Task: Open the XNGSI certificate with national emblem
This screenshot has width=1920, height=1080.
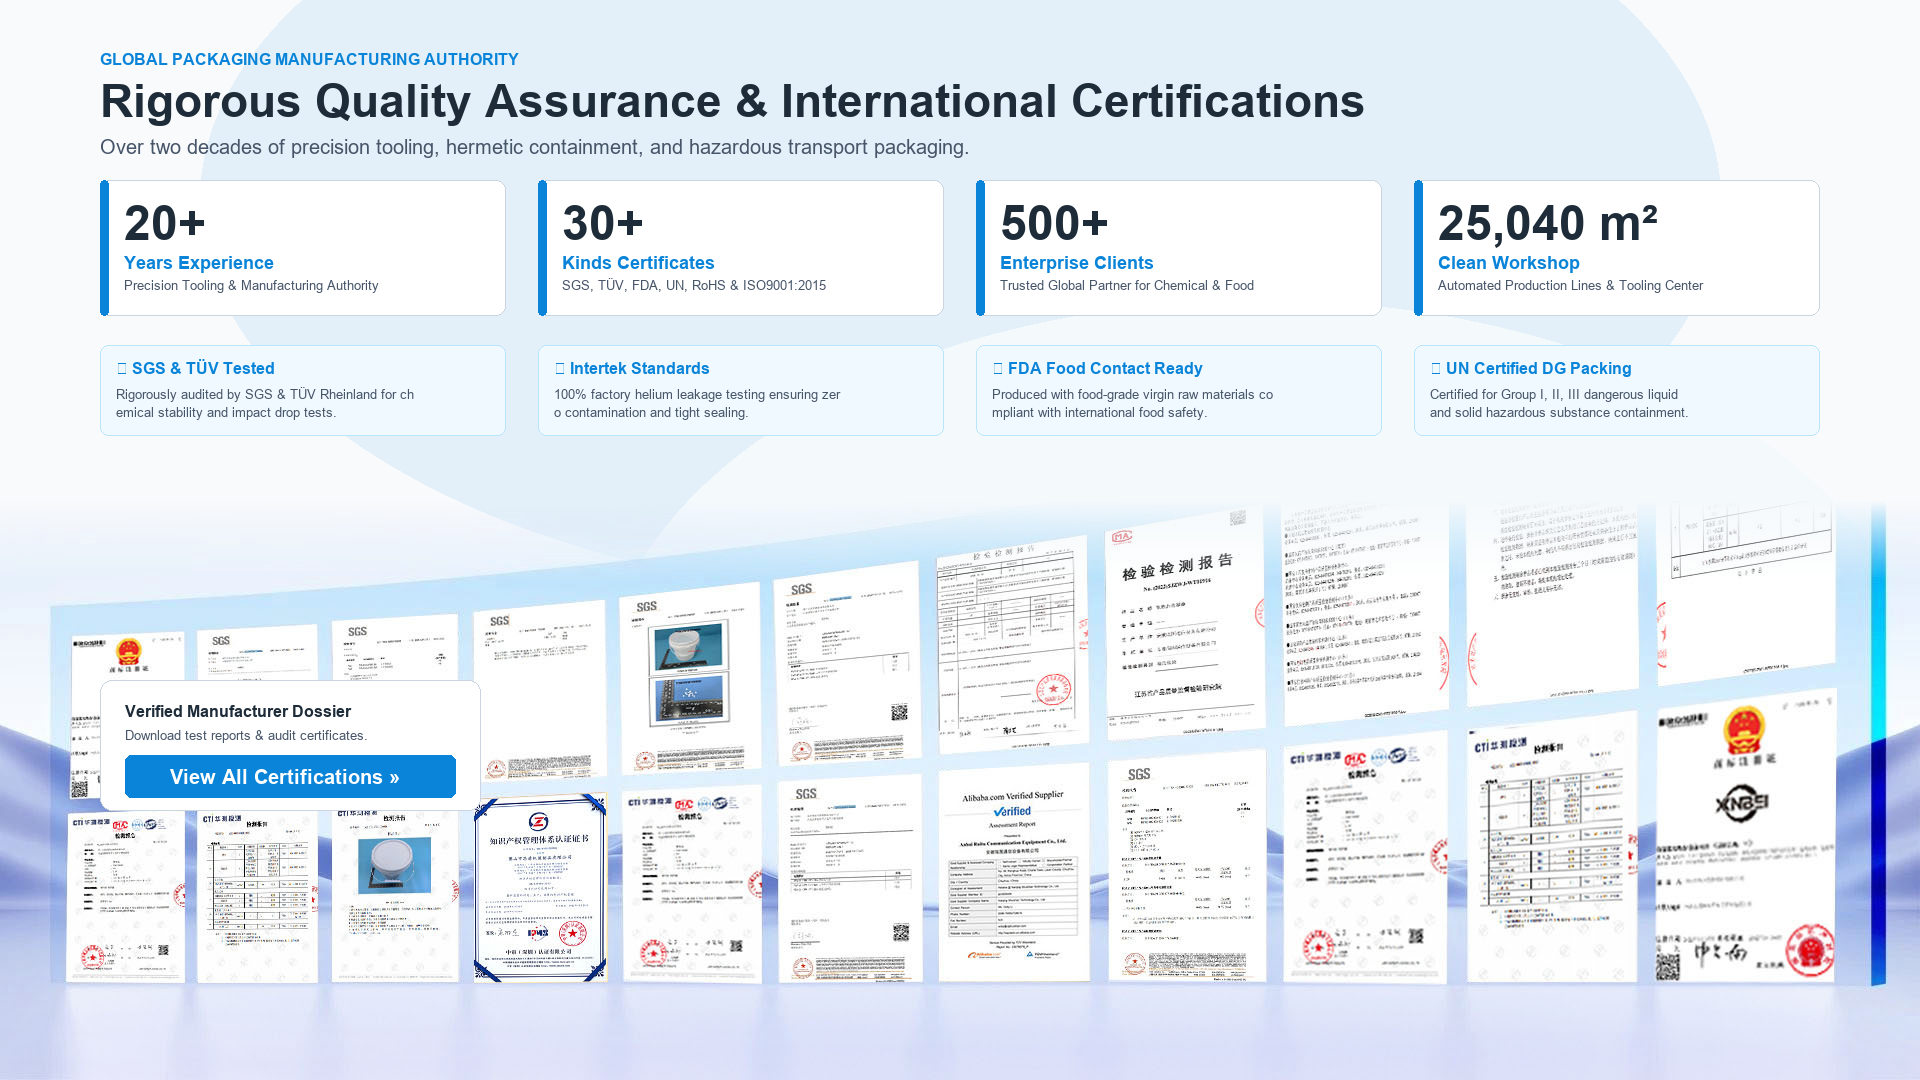Action: pyautogui.click(x=1746, y=838)
